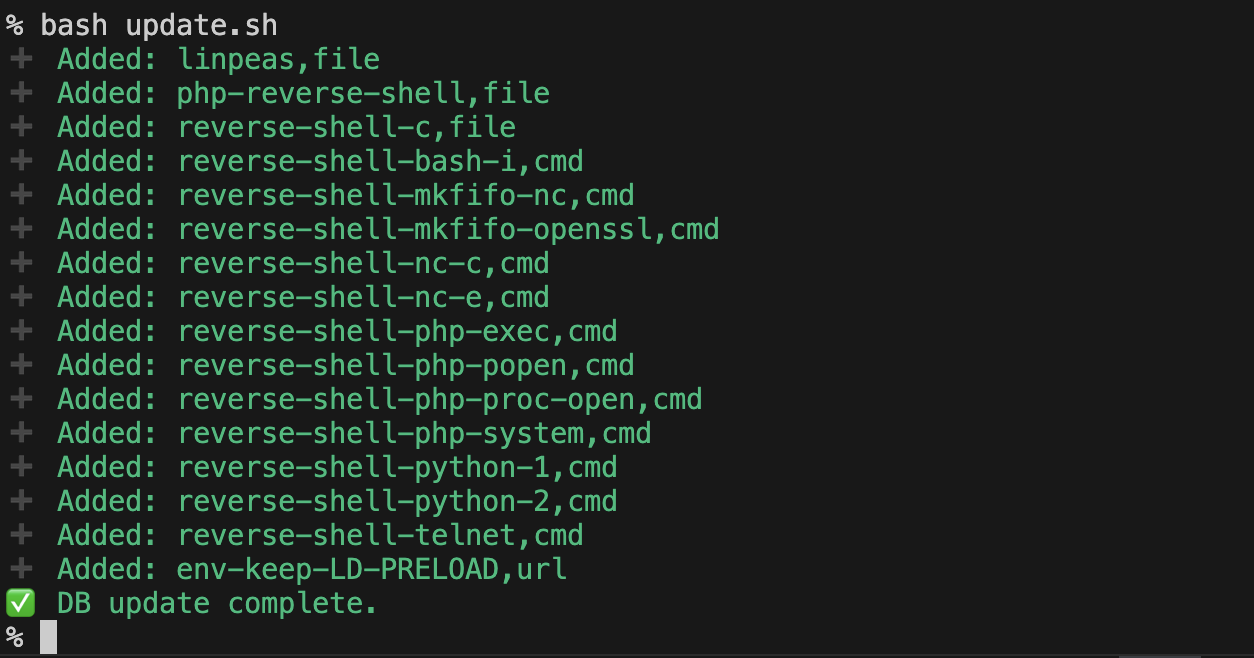Click the 'reverse-shell-python-1,cmd' line
The width and height of the screenshot is (1254, 658).
point(397,468)
